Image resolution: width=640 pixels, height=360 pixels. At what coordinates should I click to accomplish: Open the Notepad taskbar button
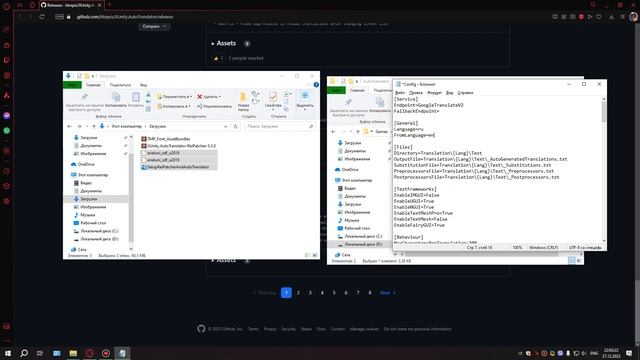(122, 353)
